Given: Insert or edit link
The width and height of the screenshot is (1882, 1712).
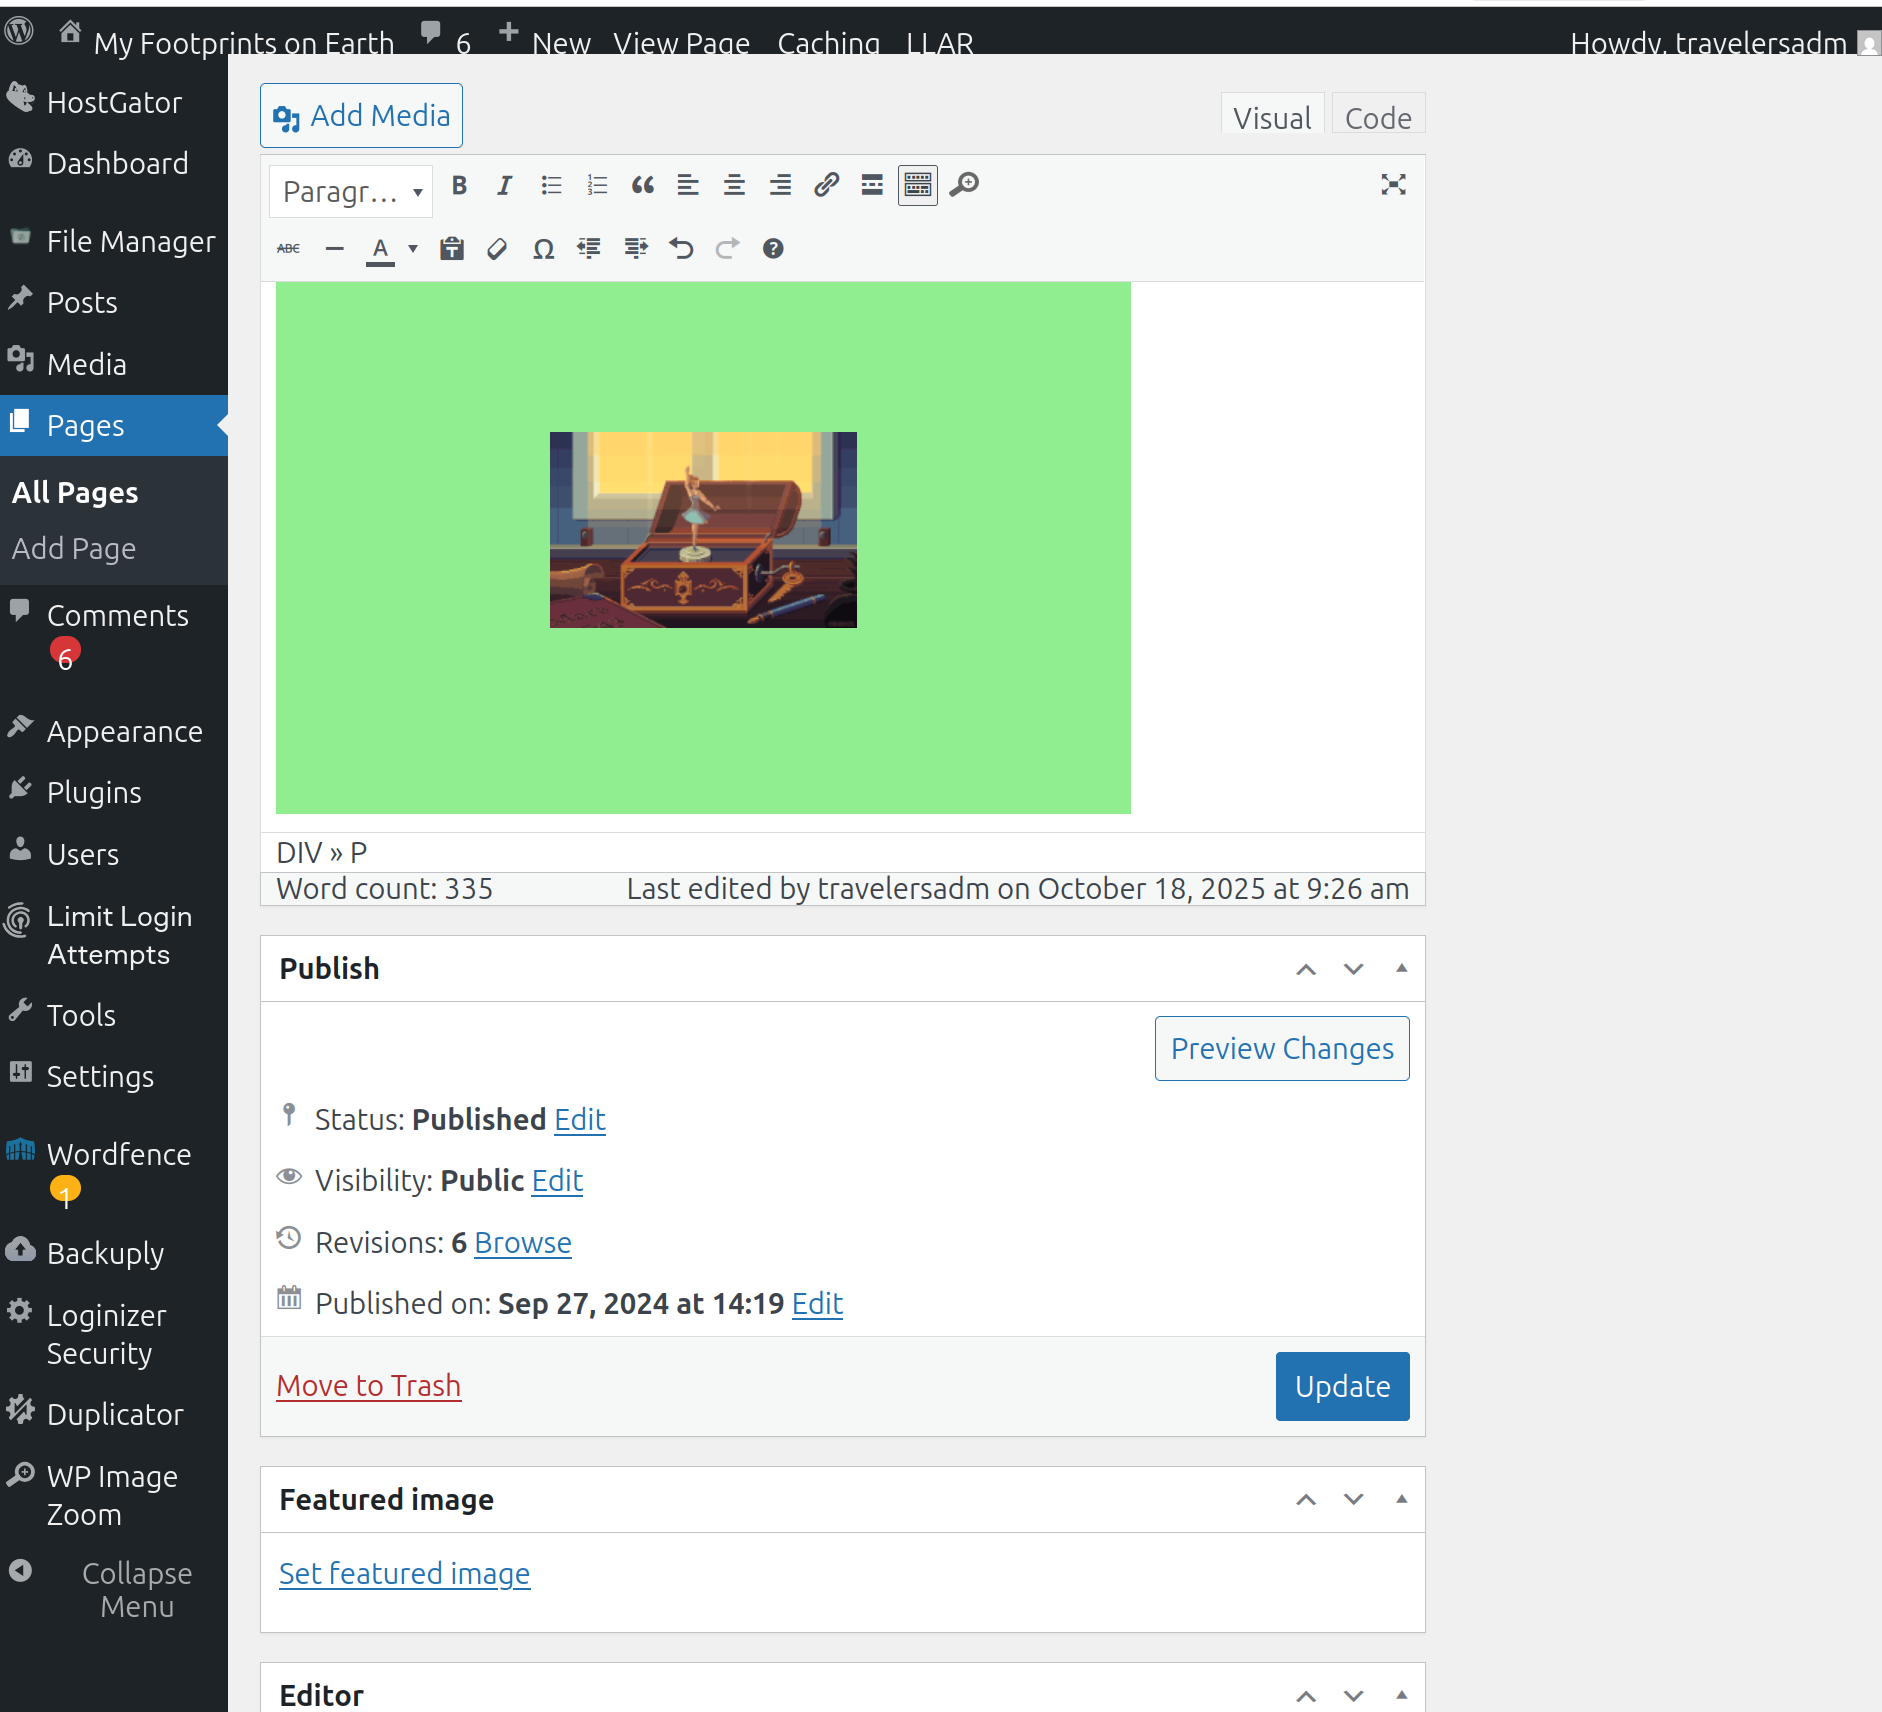Looking at the screenshot, I should pos(826,185).
